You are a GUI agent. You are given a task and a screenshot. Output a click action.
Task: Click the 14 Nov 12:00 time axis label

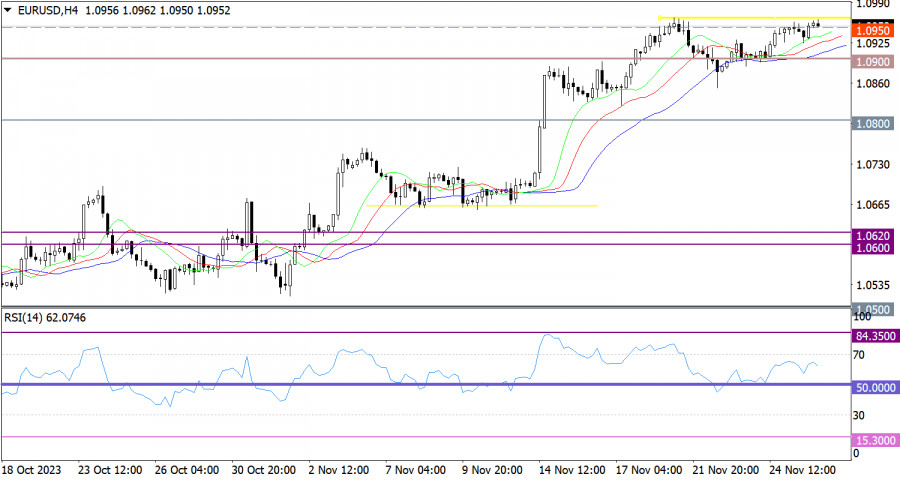point(572,470)
